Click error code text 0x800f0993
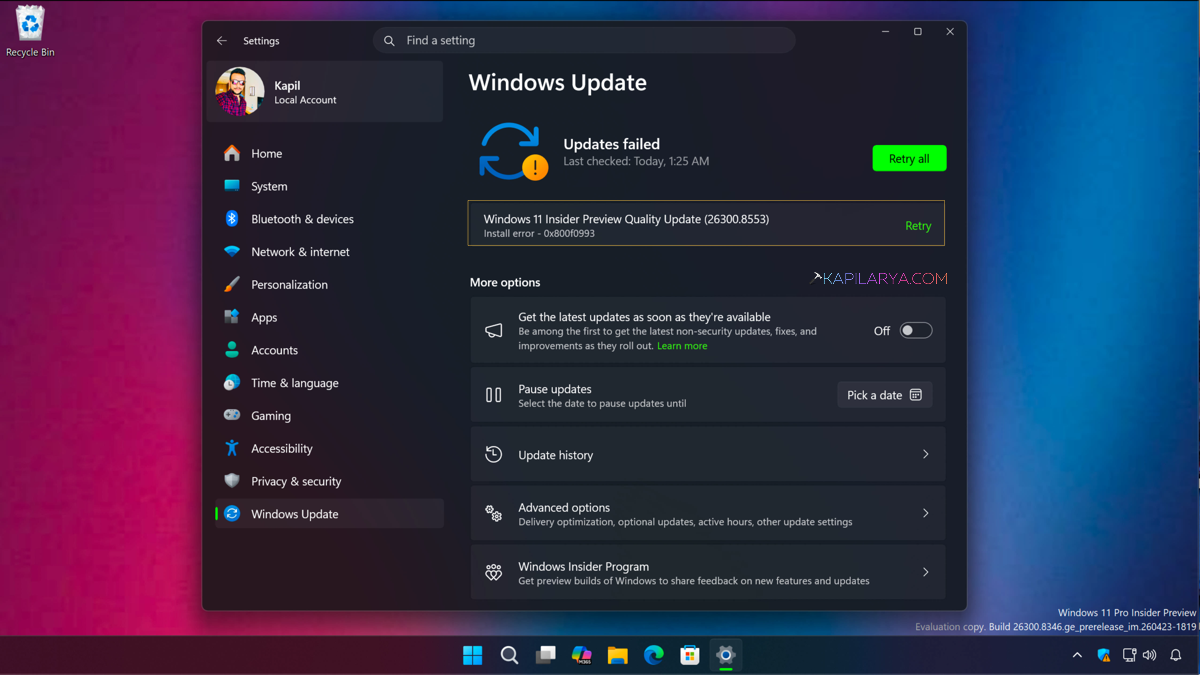 click(x=569, y=233)
